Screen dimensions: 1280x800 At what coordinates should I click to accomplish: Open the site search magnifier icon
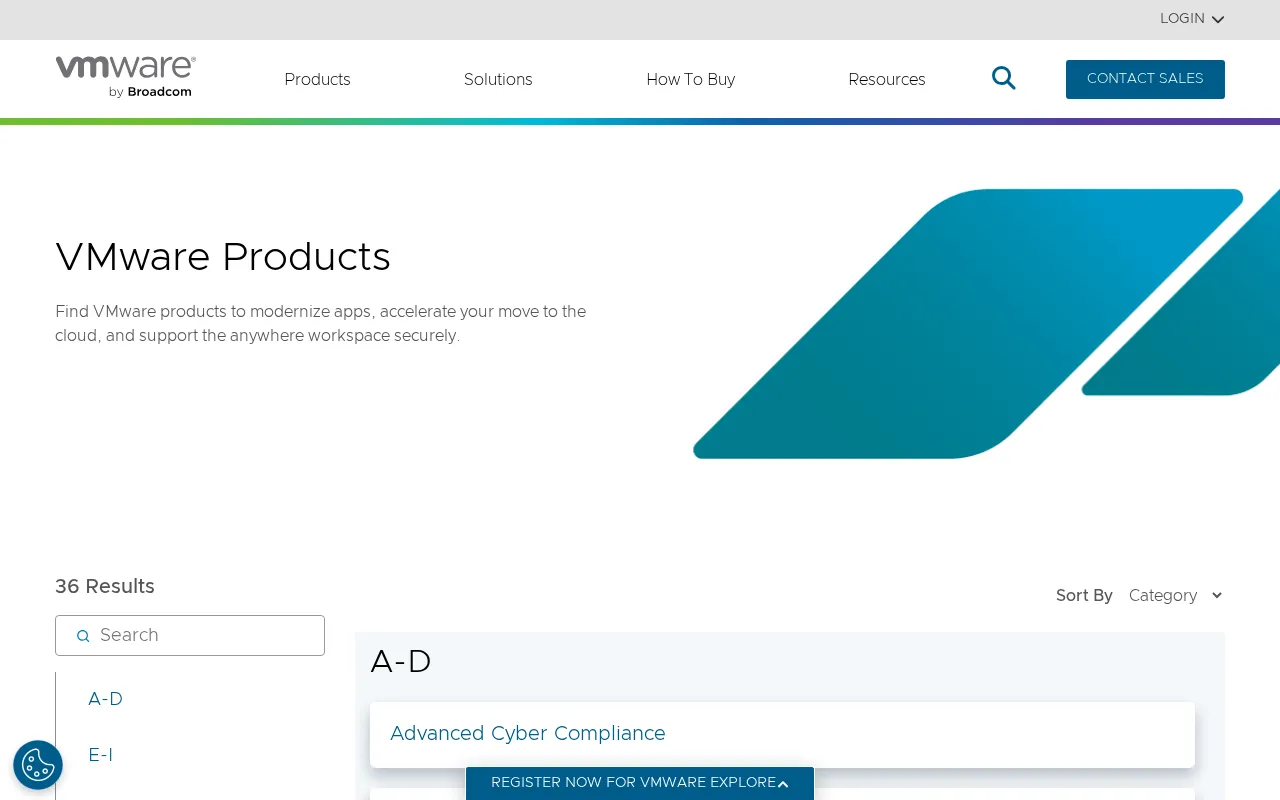click(x=1003, y=78)
